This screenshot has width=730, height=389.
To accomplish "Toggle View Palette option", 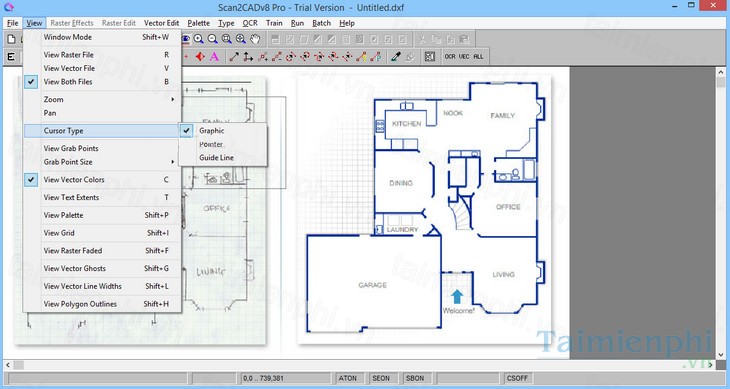I will pos(102,215).
